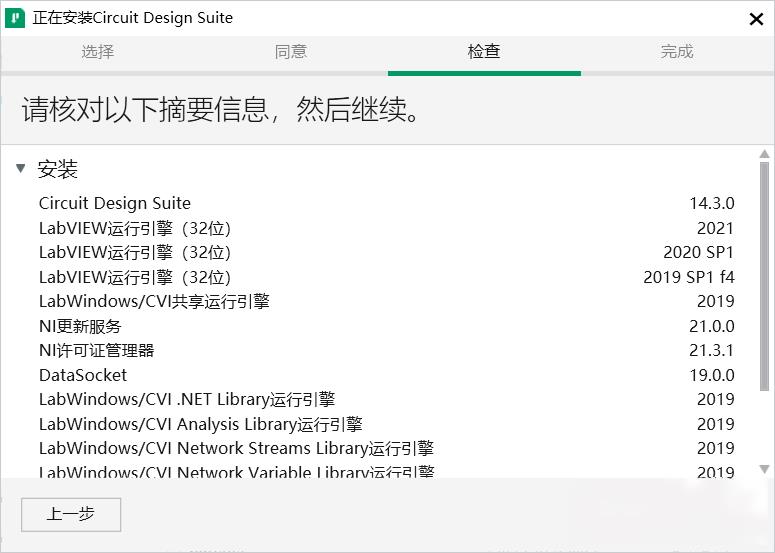Click the 正在安装Circuit Design Suite window title

coord(132,18)
